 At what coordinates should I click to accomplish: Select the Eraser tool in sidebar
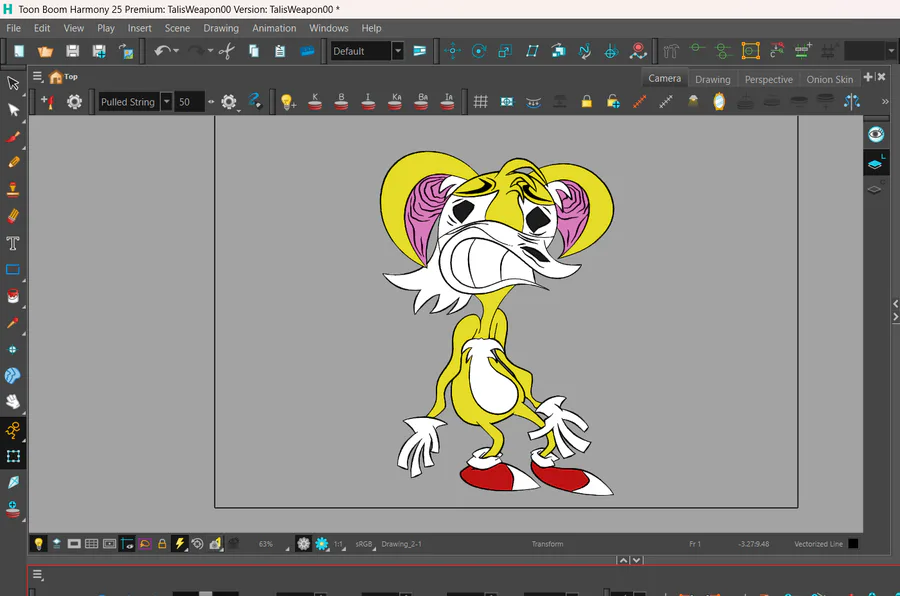pos(13,216)
